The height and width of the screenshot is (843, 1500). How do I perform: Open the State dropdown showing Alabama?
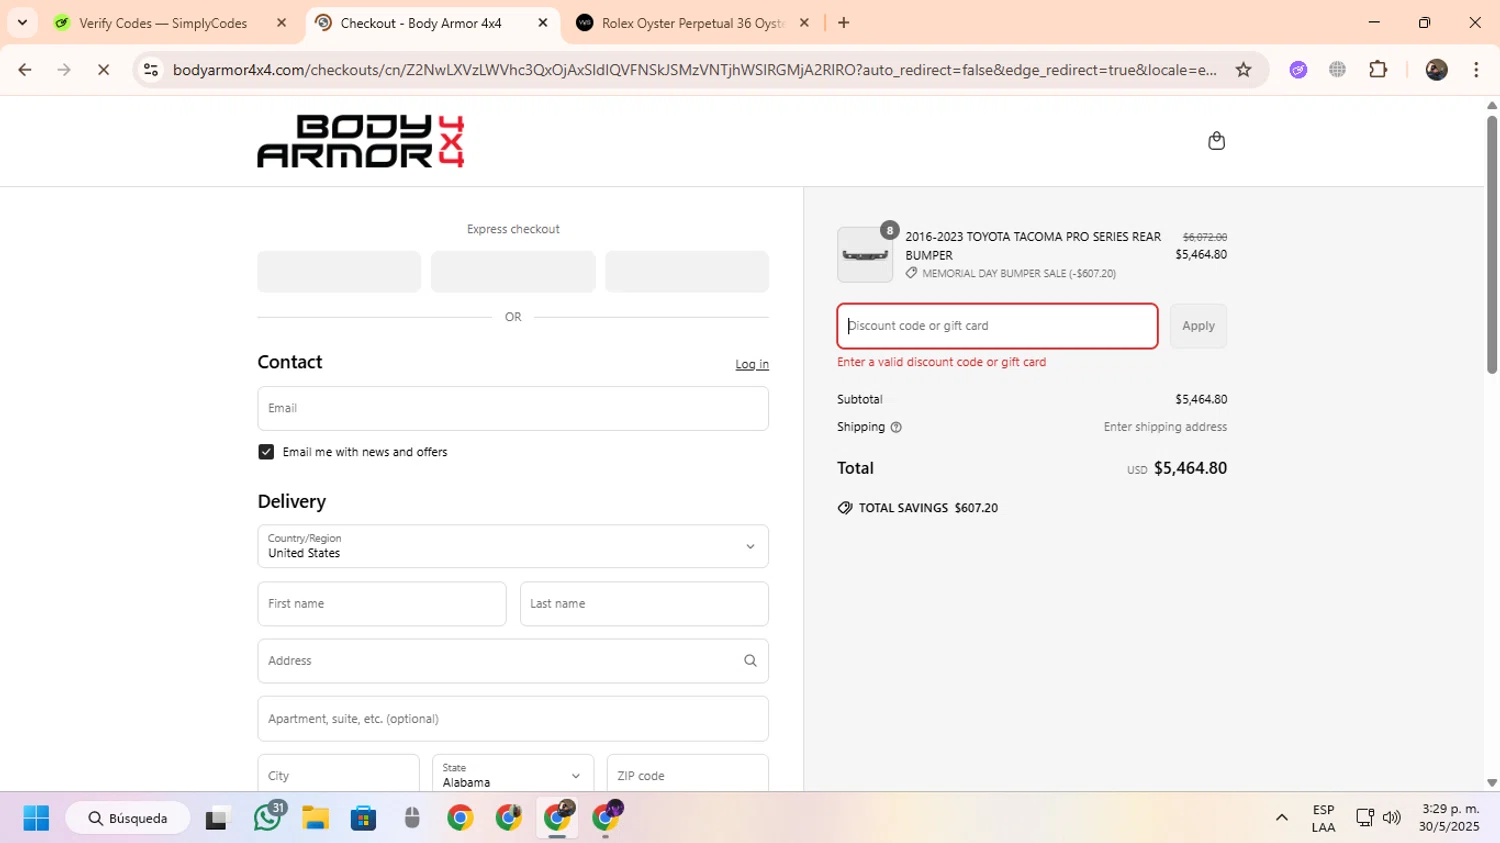tap(513, 775)
